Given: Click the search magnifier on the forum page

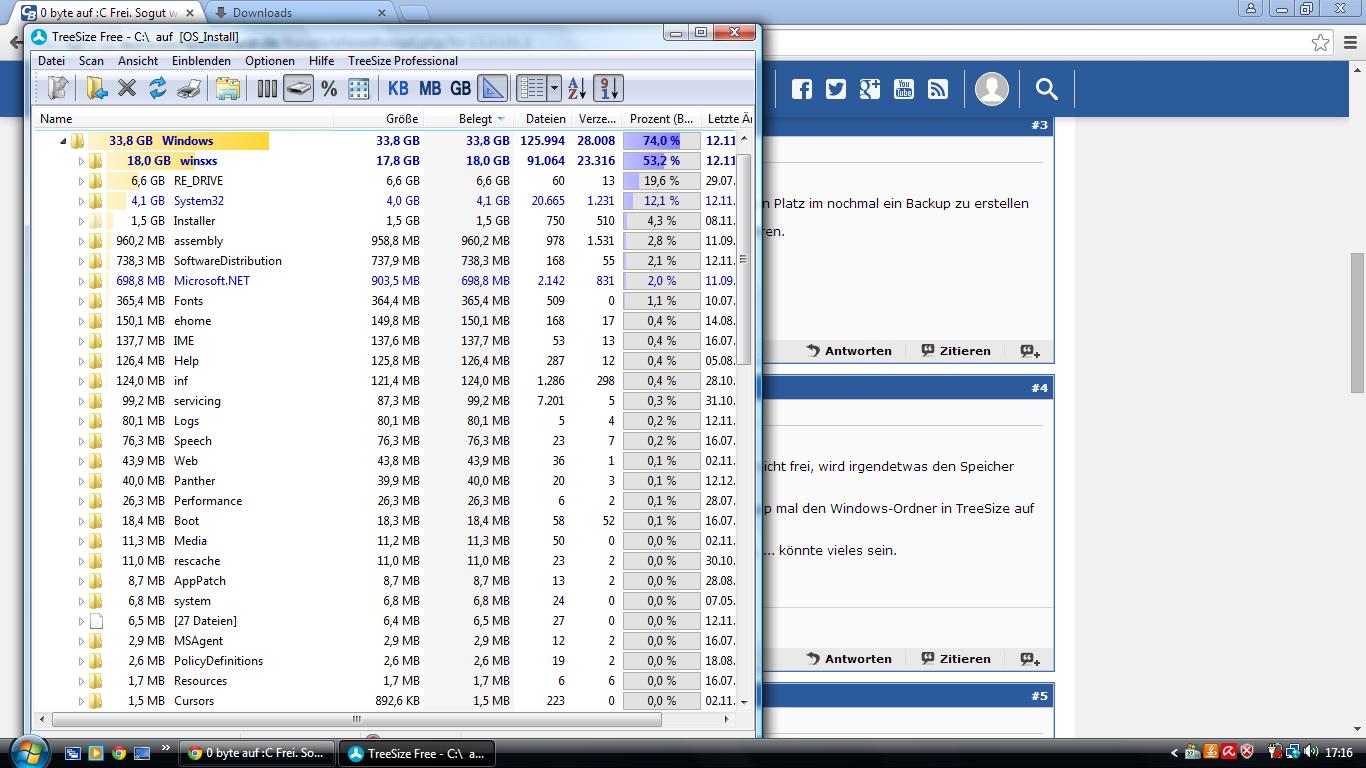Looking at the screenshot, I should click(1046, 89).
